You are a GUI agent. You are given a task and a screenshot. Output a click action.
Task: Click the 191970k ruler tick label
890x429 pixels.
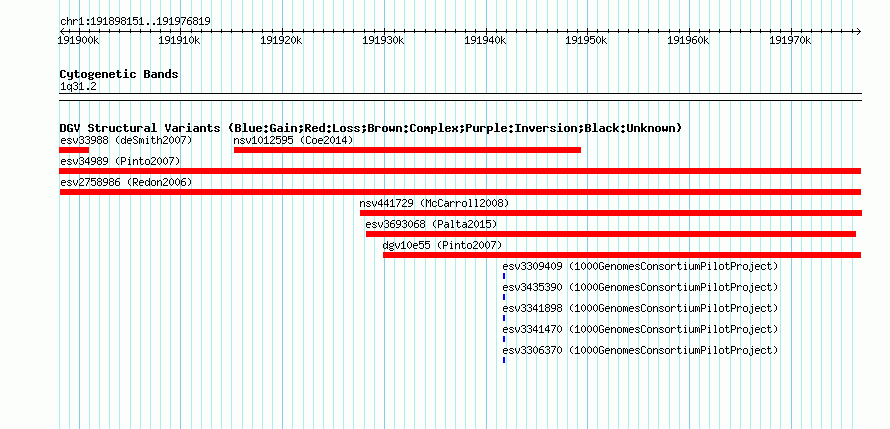(x=790, y=41)
